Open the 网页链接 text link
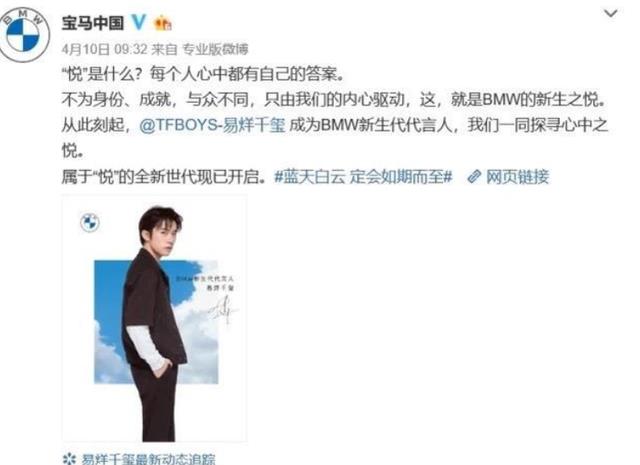The width and height of the screenshot is (640, 465). pos(517,177)
